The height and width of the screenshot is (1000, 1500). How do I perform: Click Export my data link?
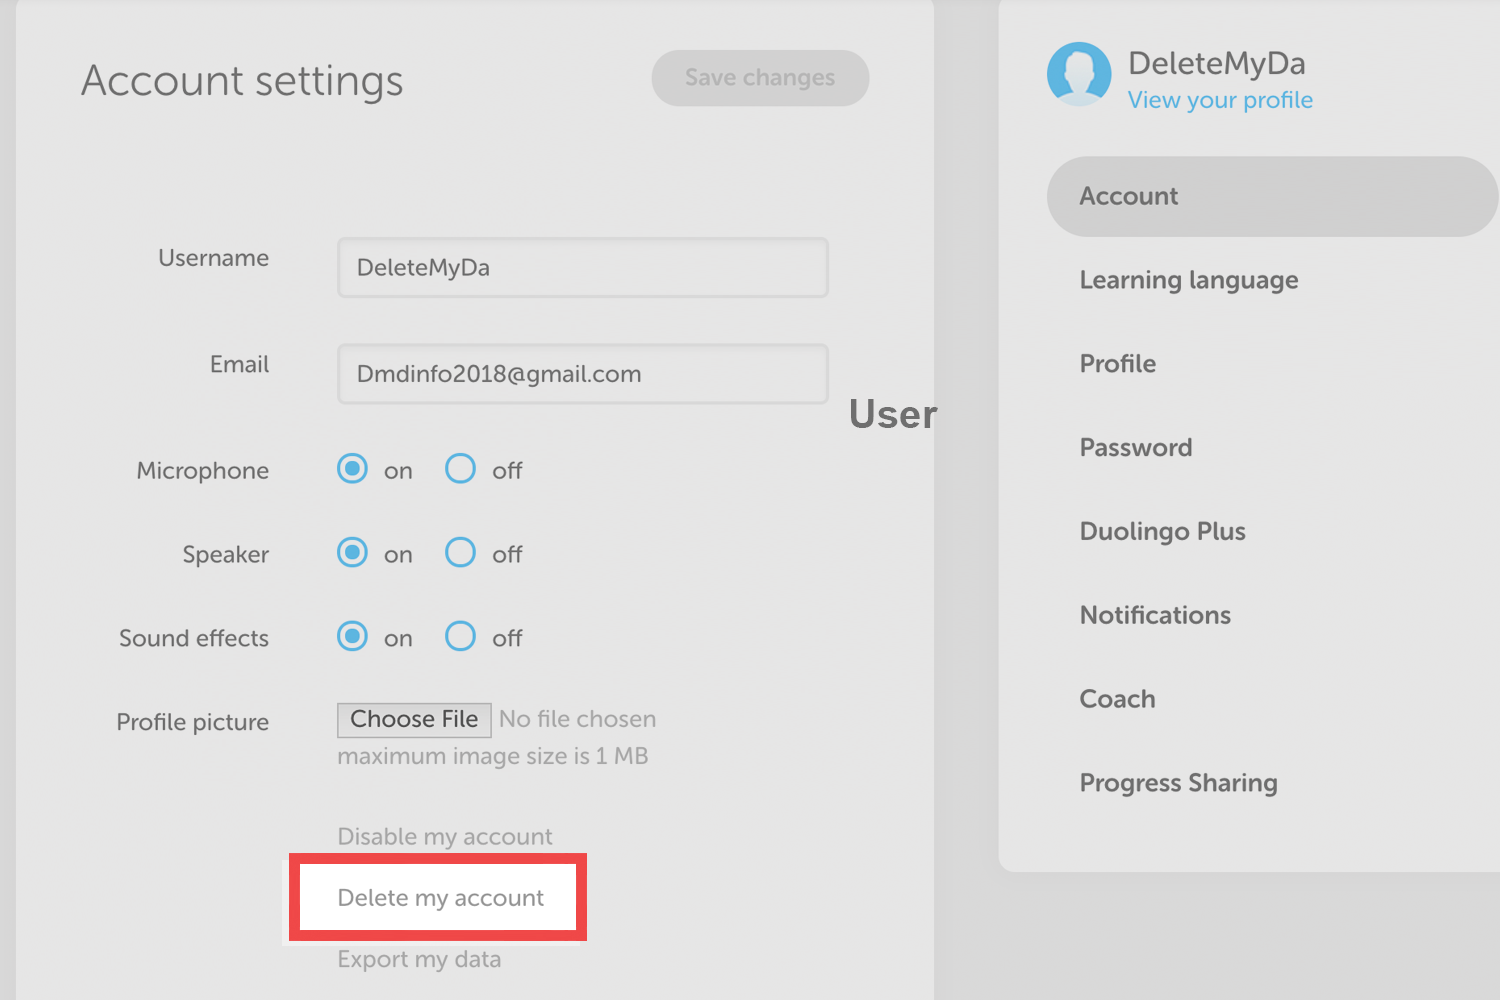click(419, 960)
